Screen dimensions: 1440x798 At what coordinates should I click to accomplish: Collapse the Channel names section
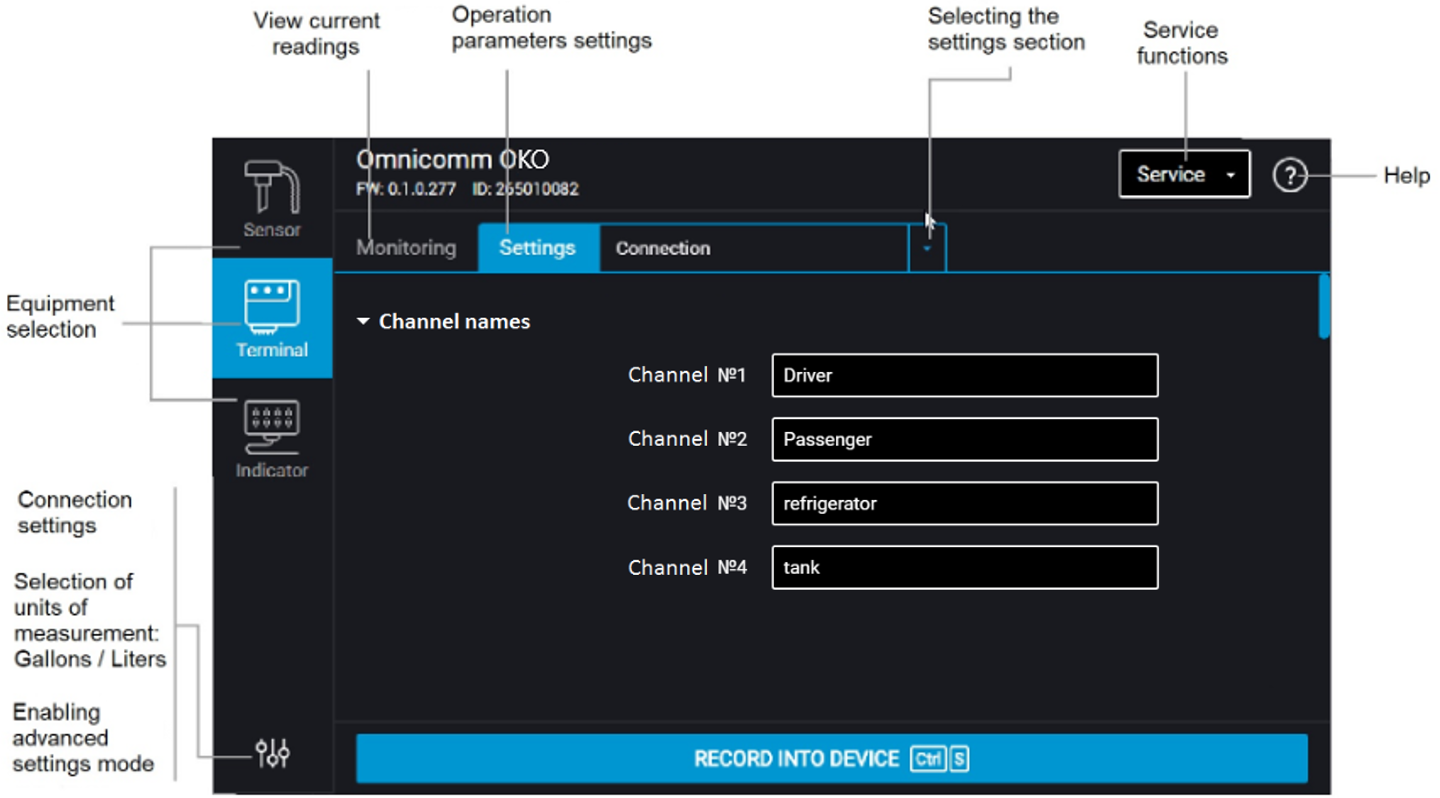point(445,322)
